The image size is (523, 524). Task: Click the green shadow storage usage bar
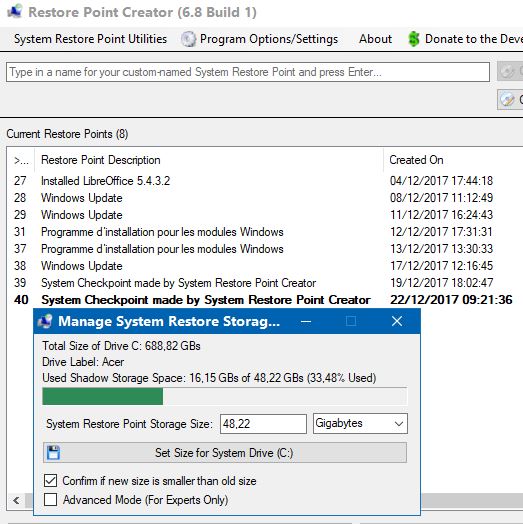(103, 396)
